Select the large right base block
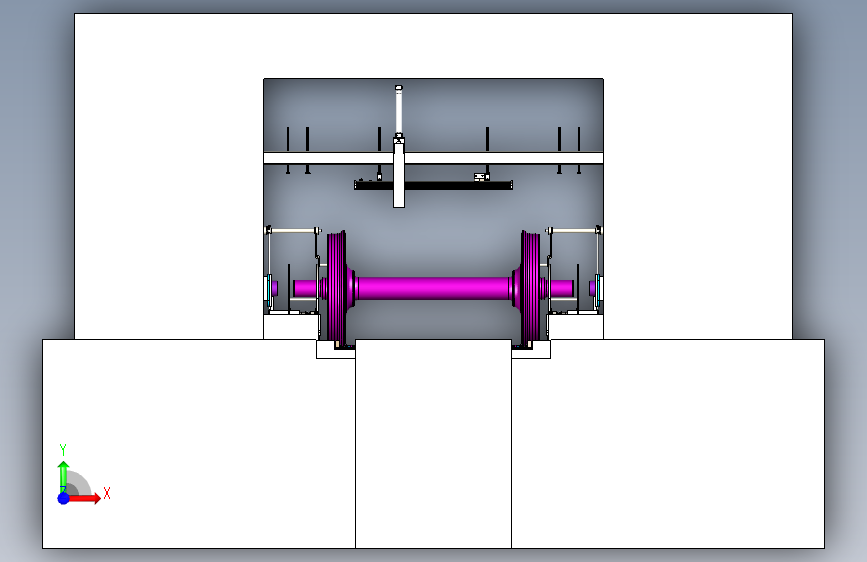The height and width of the screenshot is (562, 867). point(668,444)
